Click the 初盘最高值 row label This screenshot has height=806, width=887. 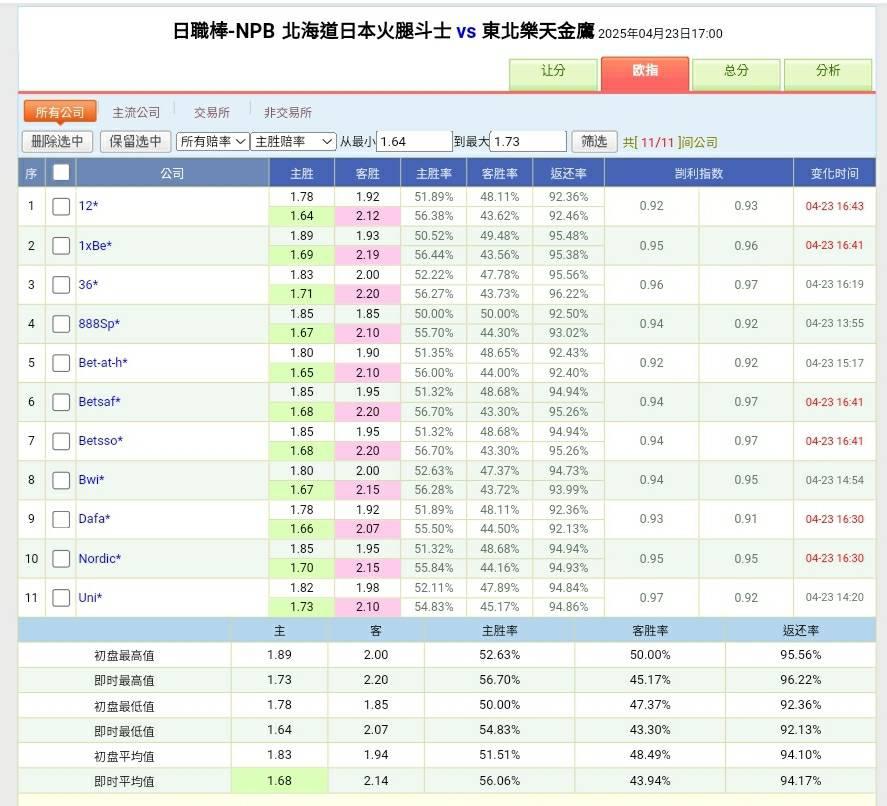coord(124,656)
